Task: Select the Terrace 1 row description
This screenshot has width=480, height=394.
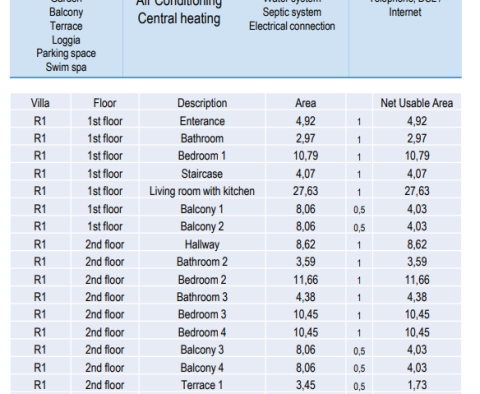Action: click(202, 385)
